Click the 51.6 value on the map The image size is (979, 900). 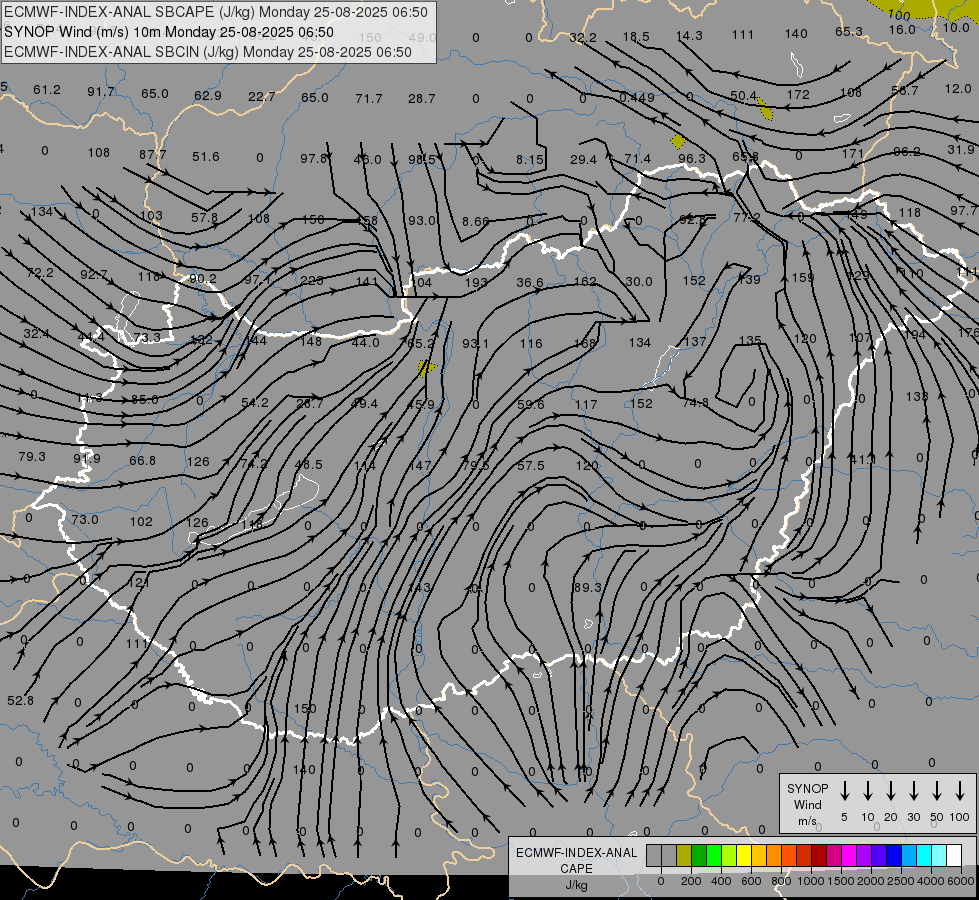205,157
